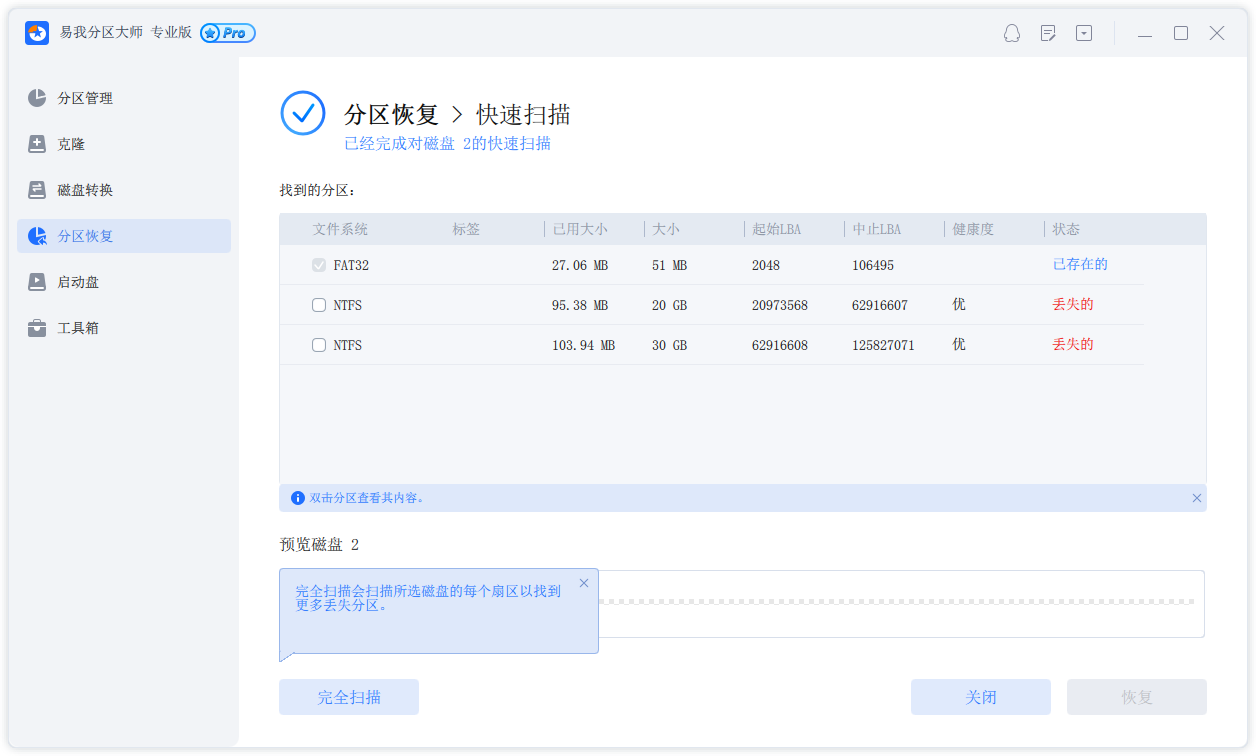Click the 关闭 button
This screenshot has height=756, width=1256.
(980, 697)
